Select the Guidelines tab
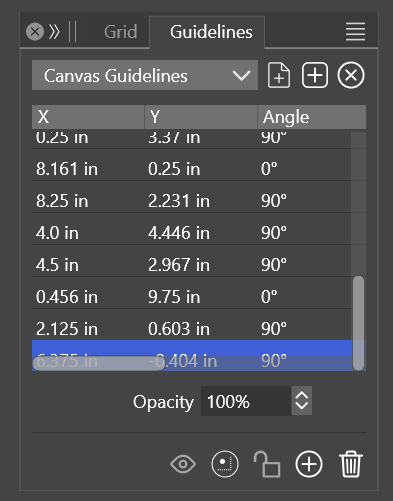The image size is (393, 501). pos(211,32)
